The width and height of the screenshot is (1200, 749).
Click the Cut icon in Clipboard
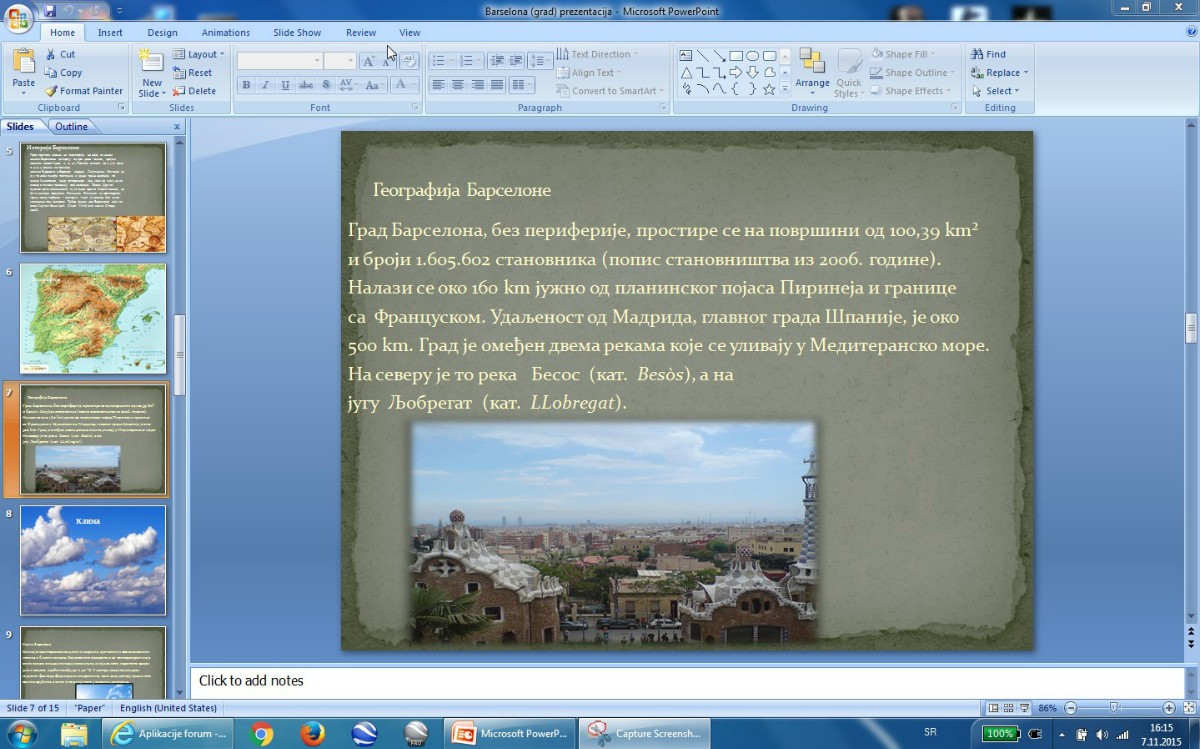pos(51,55)
